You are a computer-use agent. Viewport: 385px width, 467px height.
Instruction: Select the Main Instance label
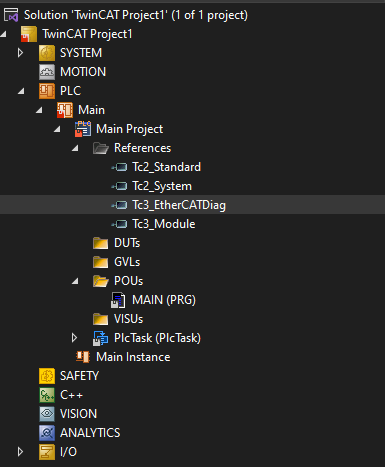coord(133,357)
